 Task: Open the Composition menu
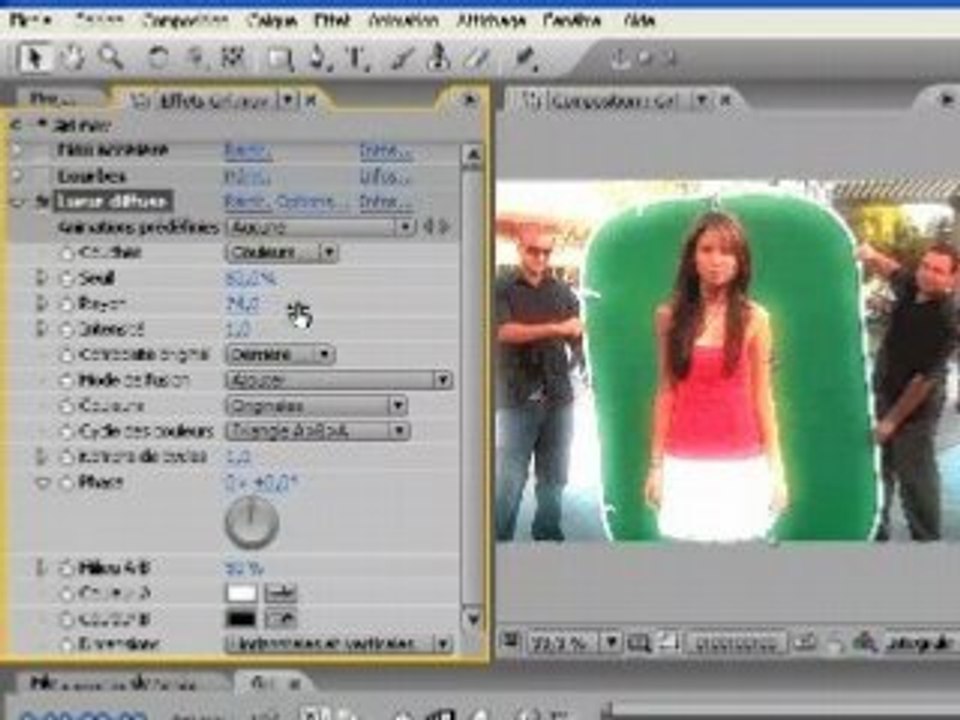pos(186,20)
